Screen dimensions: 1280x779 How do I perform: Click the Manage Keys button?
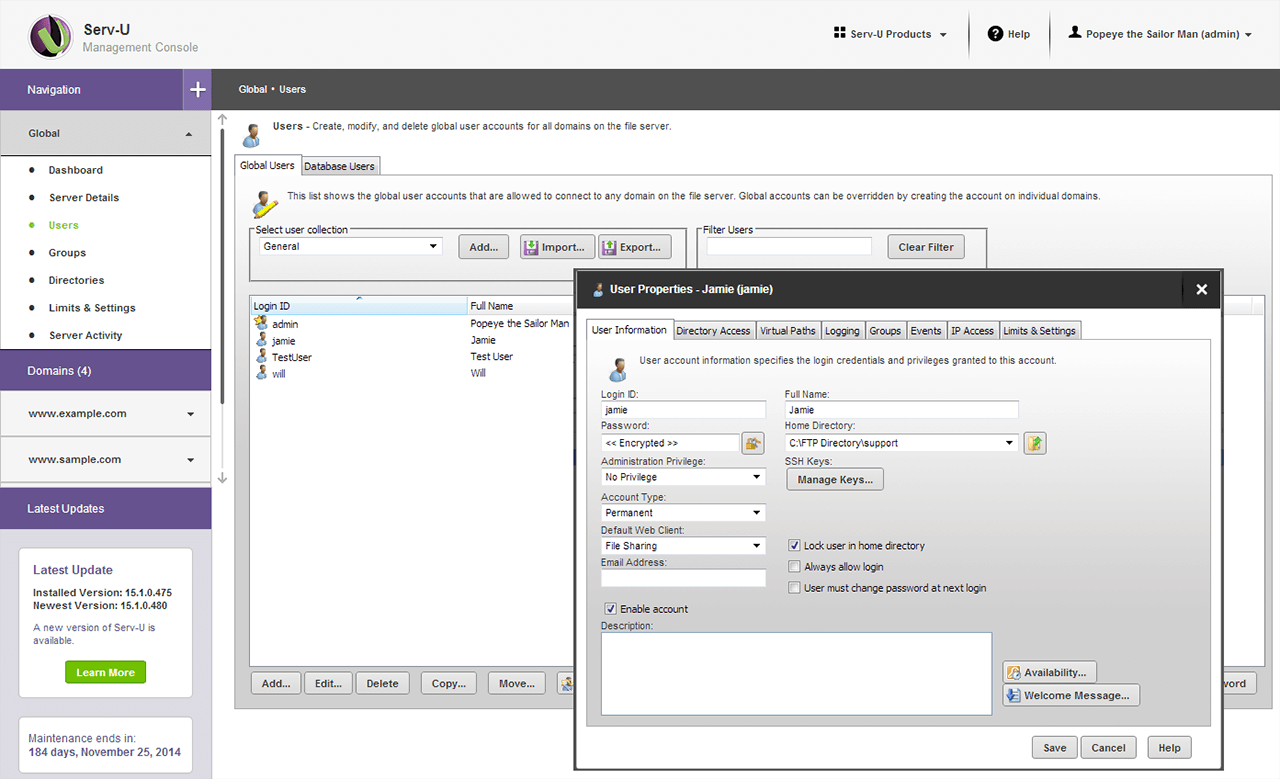click(x=835, y=480)
